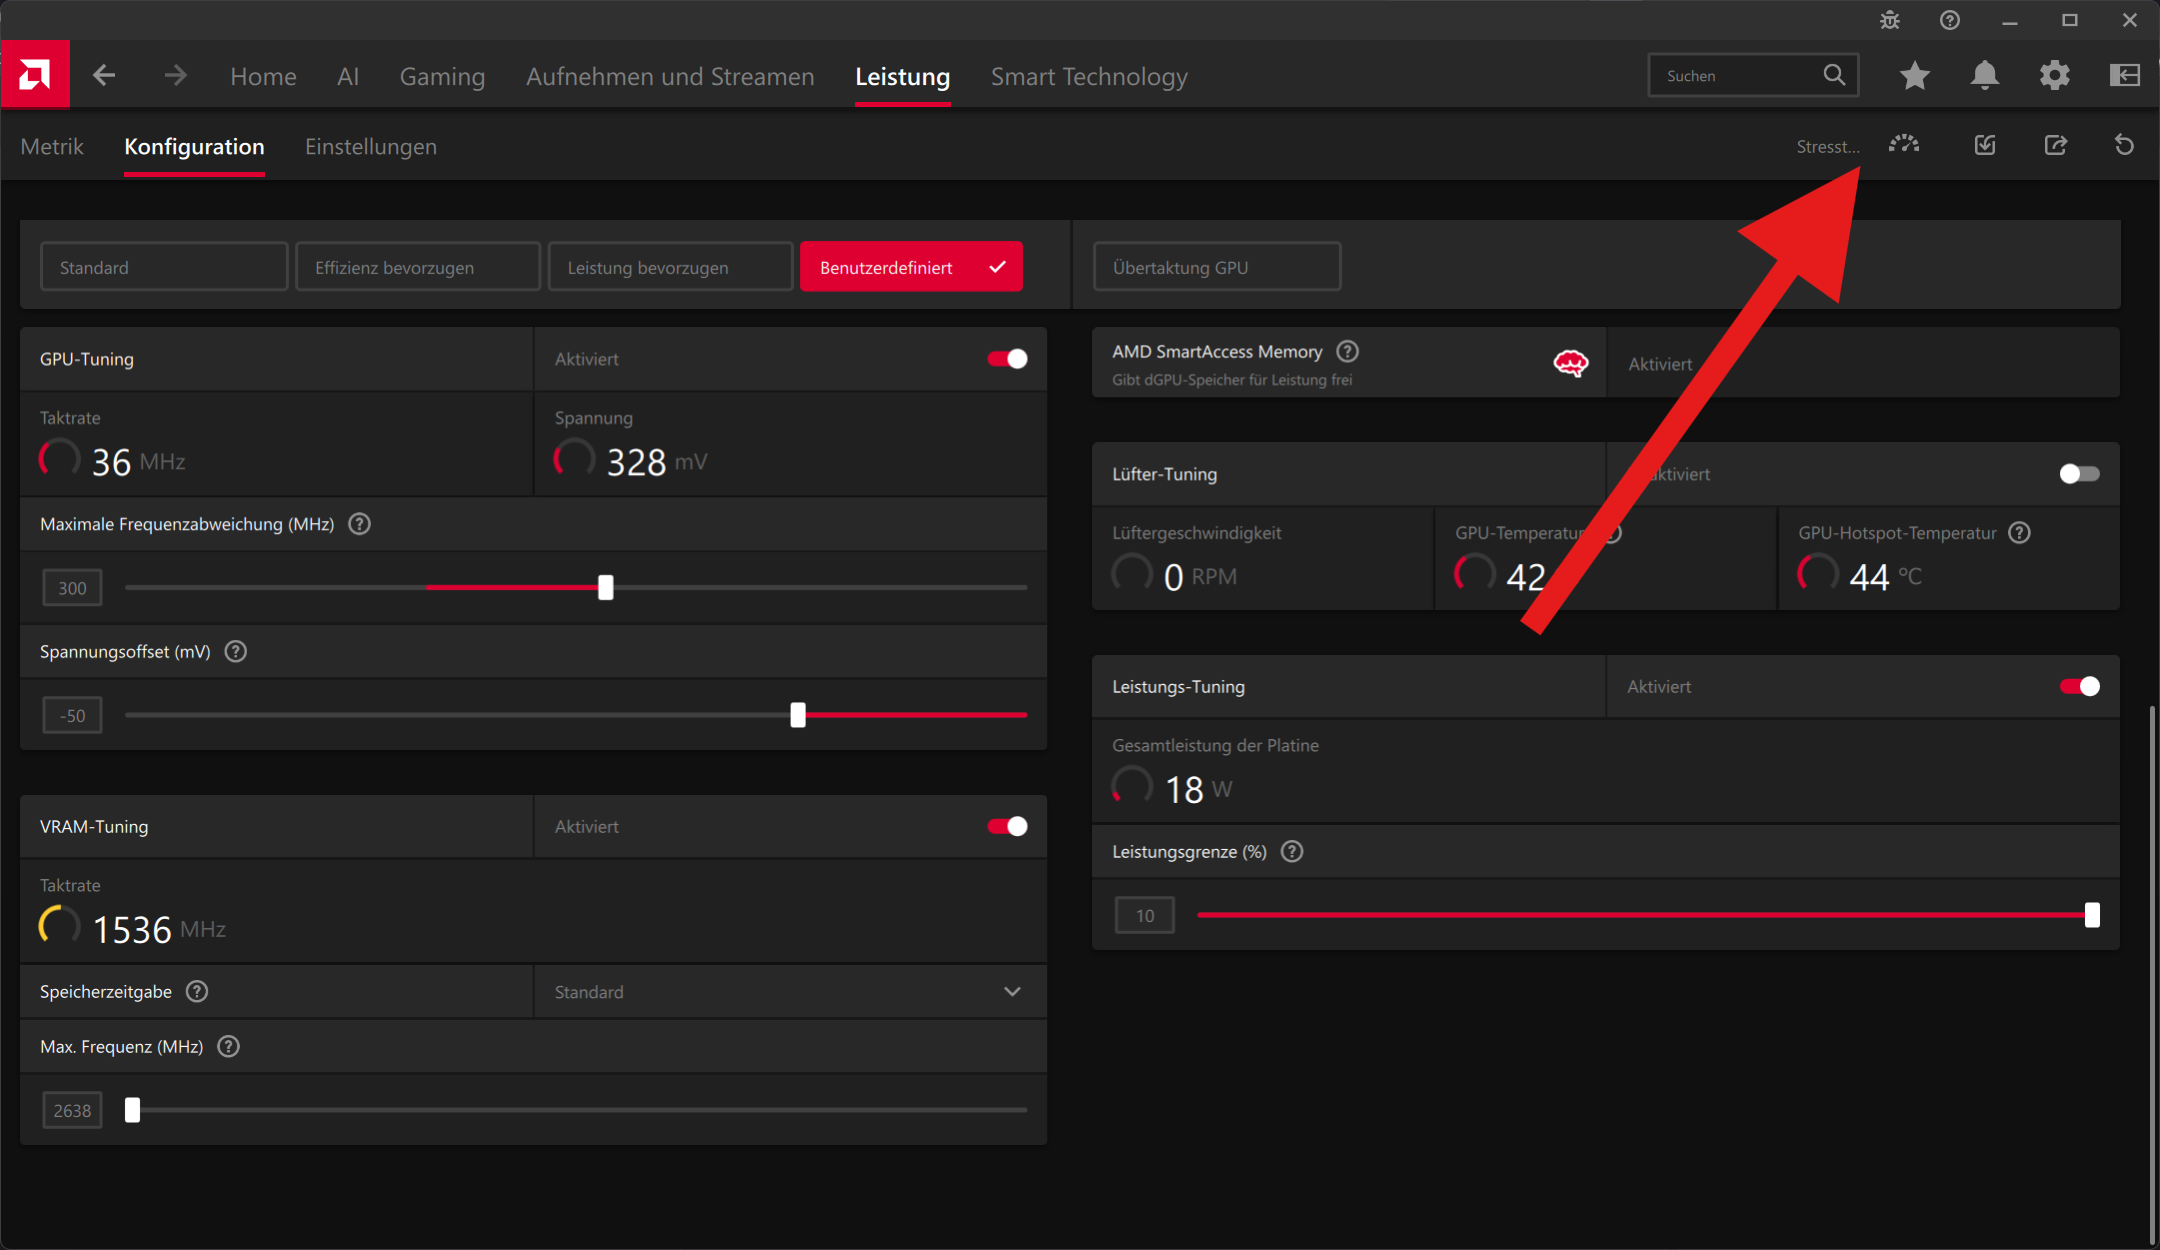
Task: Click the export tuning profile icon
Action: 2055,145
